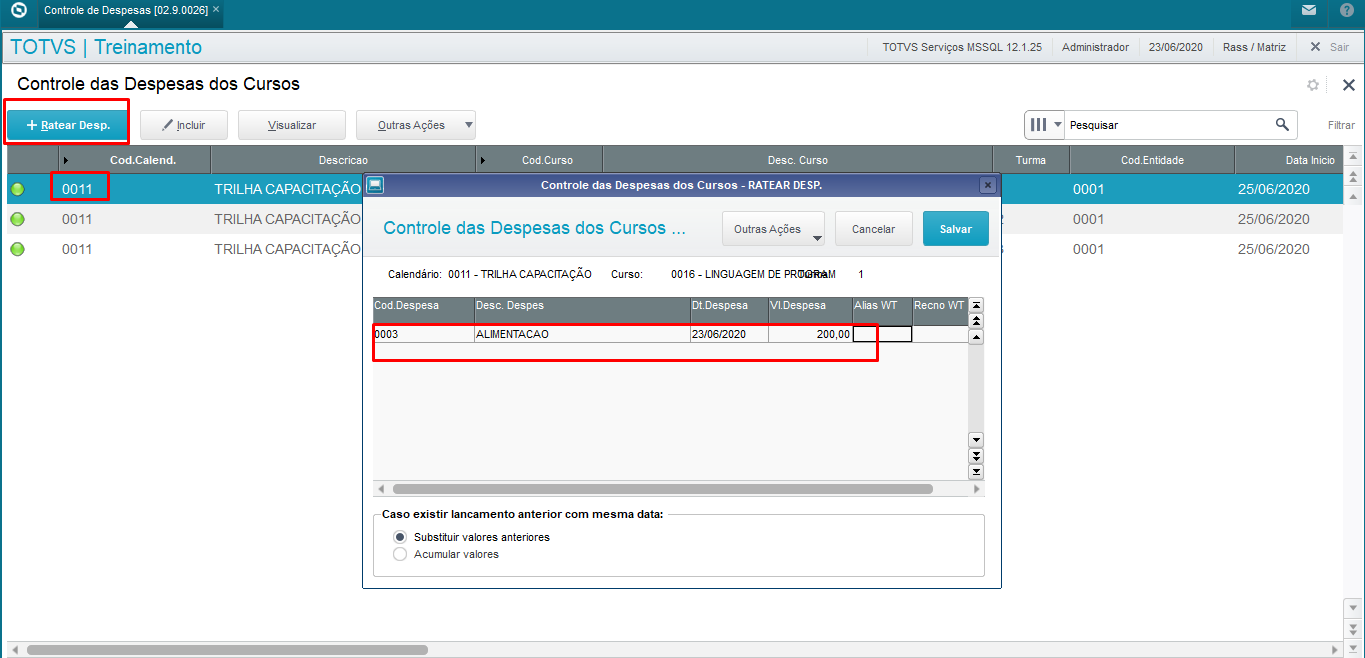Click Cancelar in the dialog

tap(873, 229)
